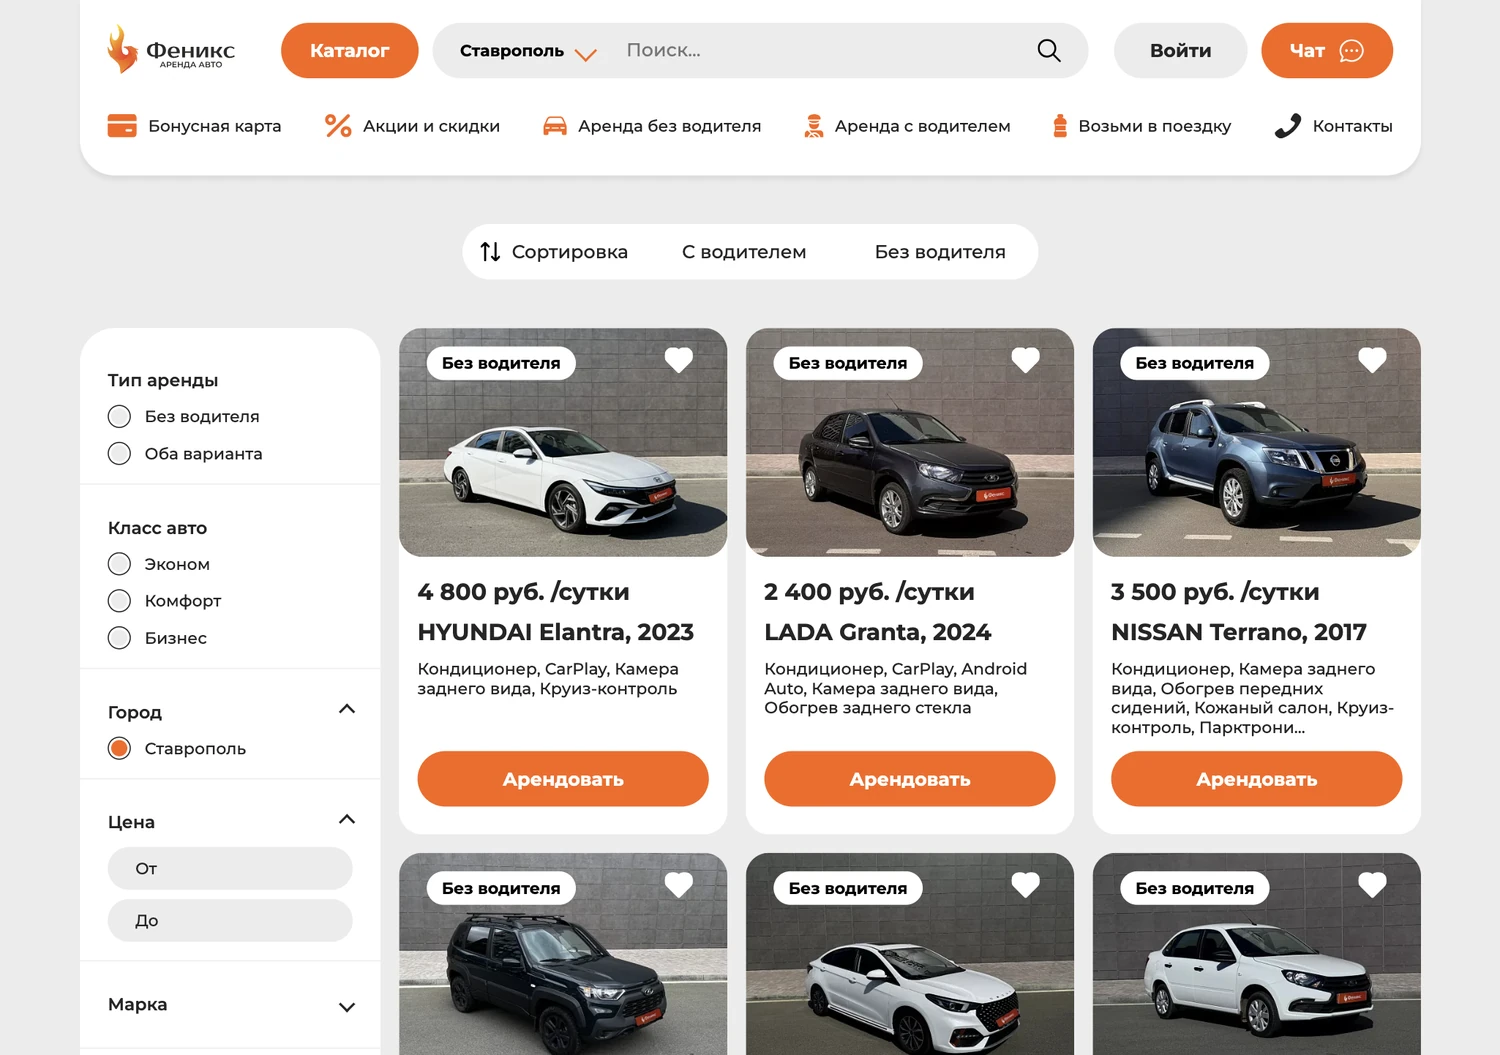Screen dimensions: 1500x1055
Task: Collapse the Город filter section
Action: point(347,709)
